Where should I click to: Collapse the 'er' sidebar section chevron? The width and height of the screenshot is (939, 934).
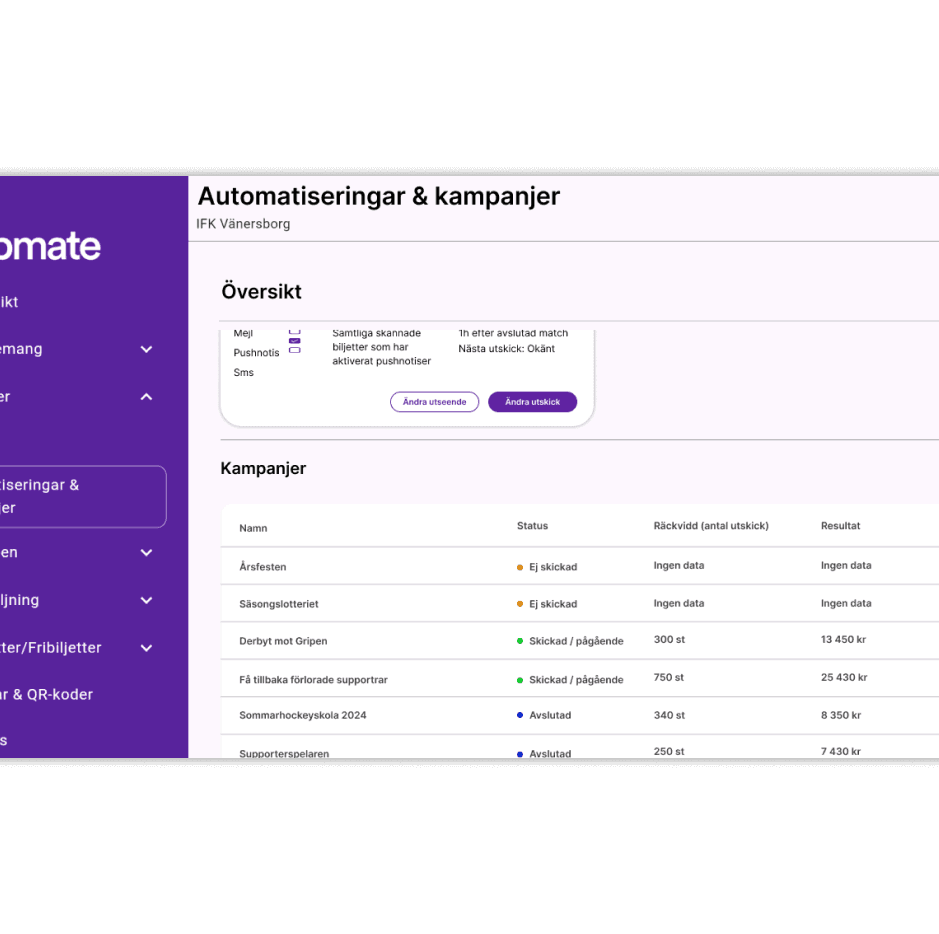tap(146, 397)
